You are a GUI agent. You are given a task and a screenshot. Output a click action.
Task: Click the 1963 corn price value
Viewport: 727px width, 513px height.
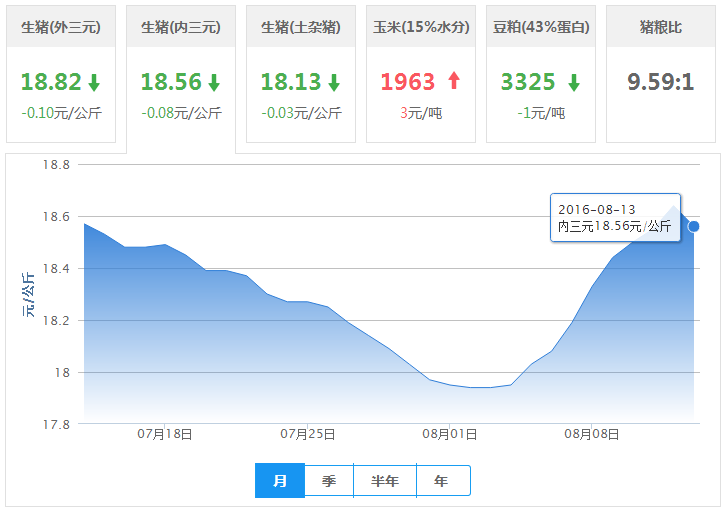click(x=407, y=82)
